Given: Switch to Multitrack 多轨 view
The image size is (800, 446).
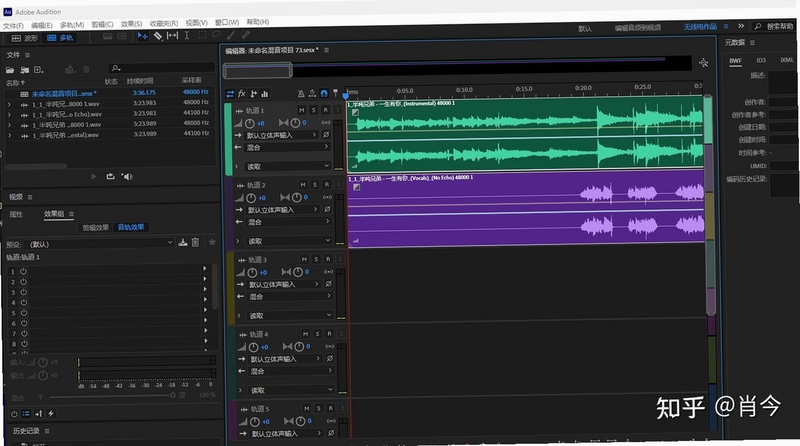Looking at the screenshot, I should click(60, 38).
